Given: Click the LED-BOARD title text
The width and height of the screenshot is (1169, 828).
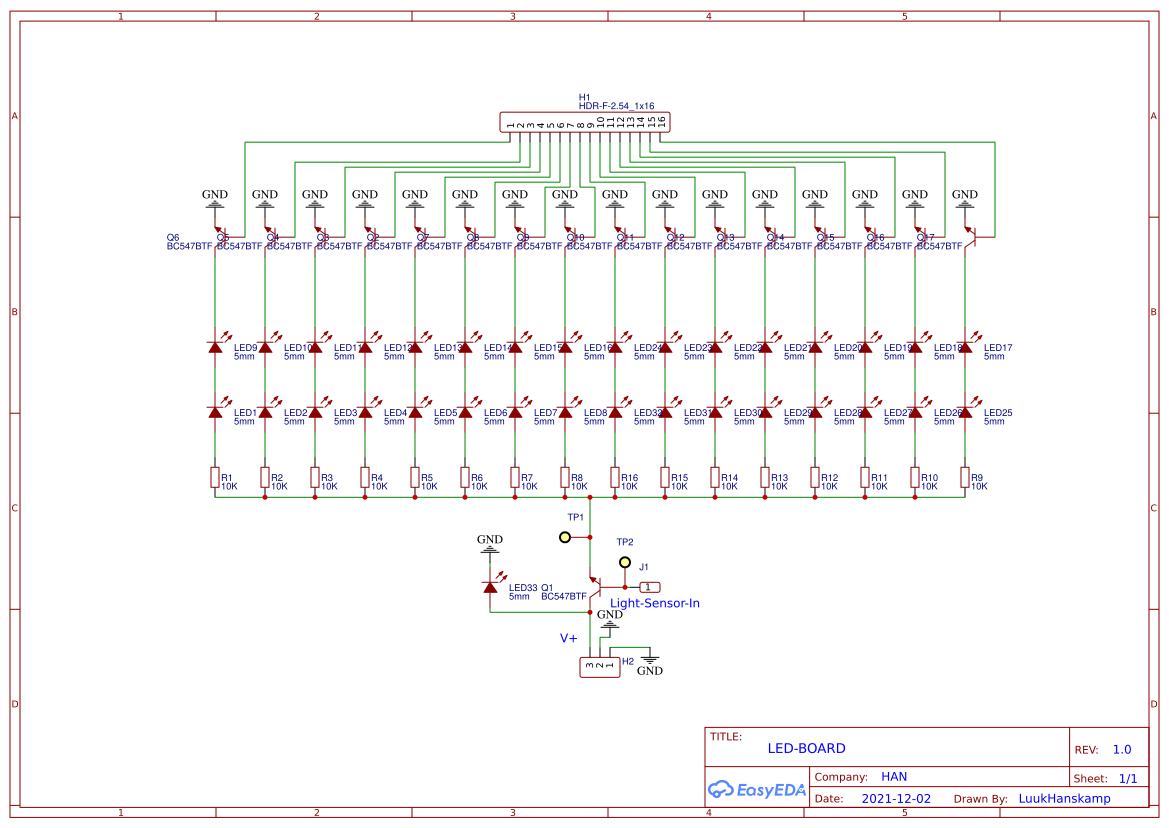Looking at the screenshot, I should pyautogui.click(x=806, y=747).
